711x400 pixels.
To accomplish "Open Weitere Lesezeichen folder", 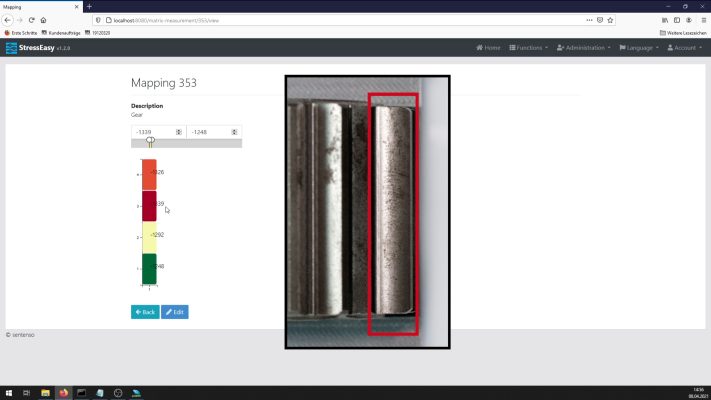I will click(x=683, y=33).
